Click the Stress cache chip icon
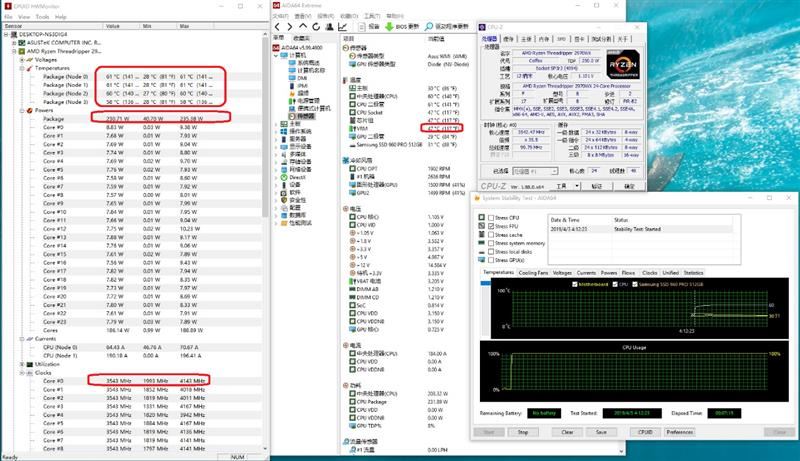Image resolution: width=800 pixels, height=461 pixels. coord(481,235)
